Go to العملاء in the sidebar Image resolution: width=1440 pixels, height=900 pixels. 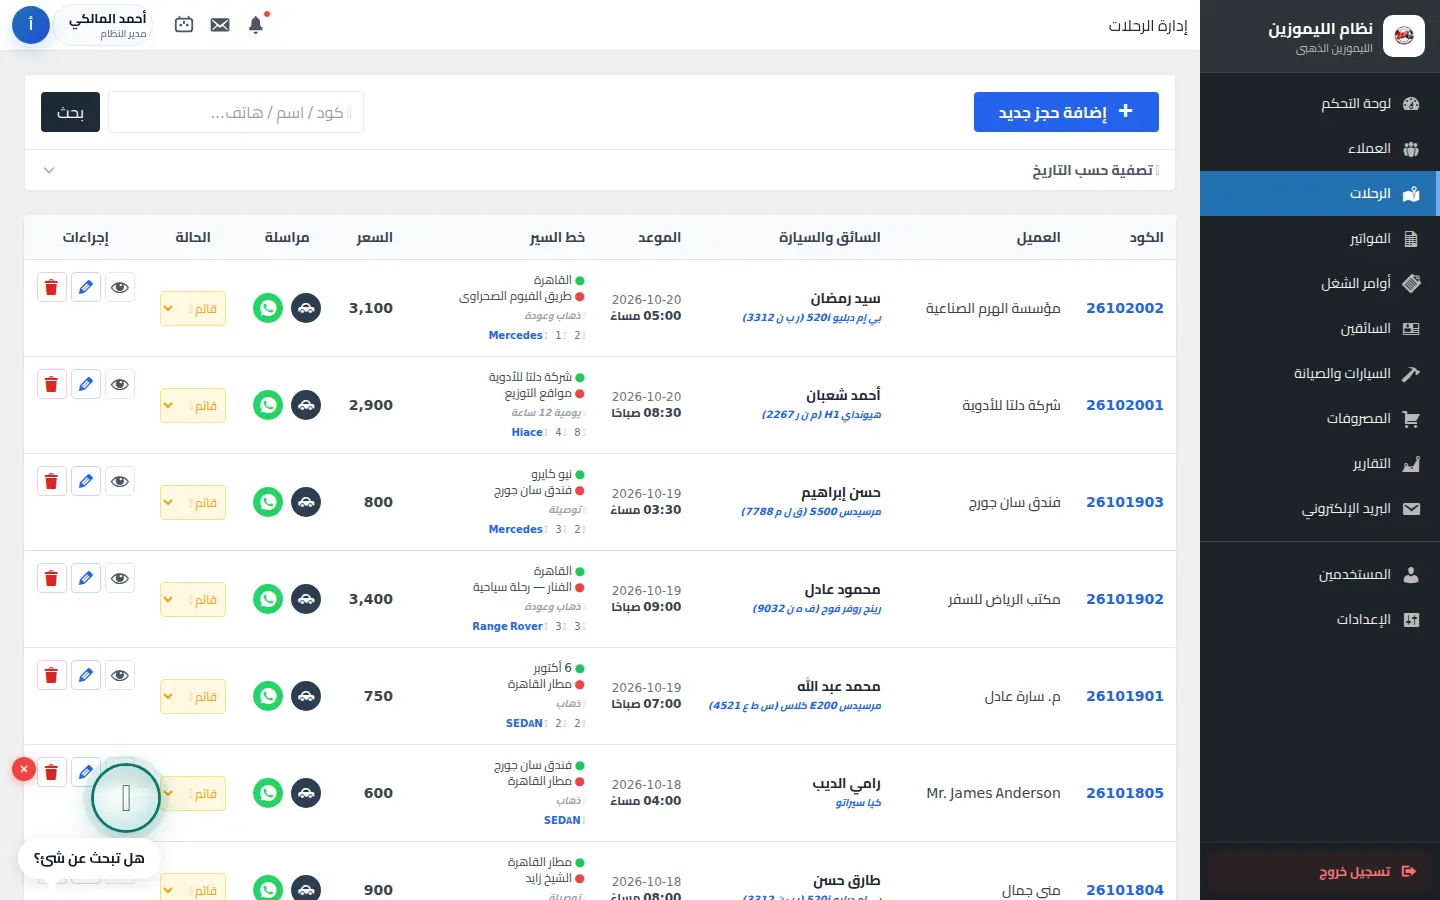pos(1319,148)
